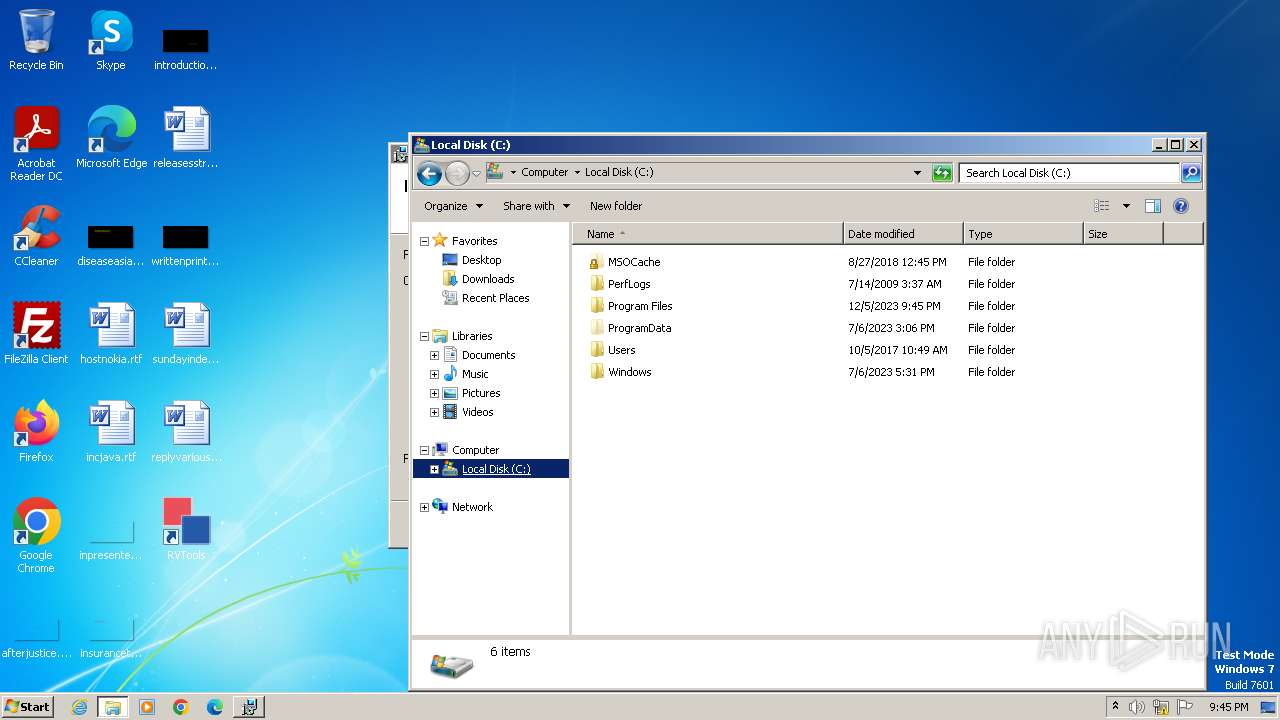This screenshot has width=1280, height=720.
Task: Click the Back navigation arrow in Explorer
Action: 429,173
